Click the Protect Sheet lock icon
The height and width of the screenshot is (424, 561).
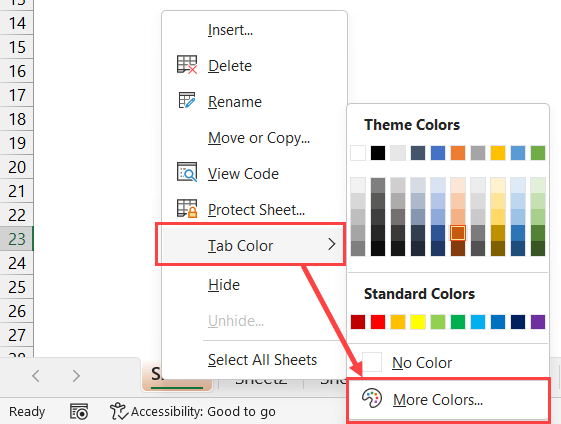point(187,208)
